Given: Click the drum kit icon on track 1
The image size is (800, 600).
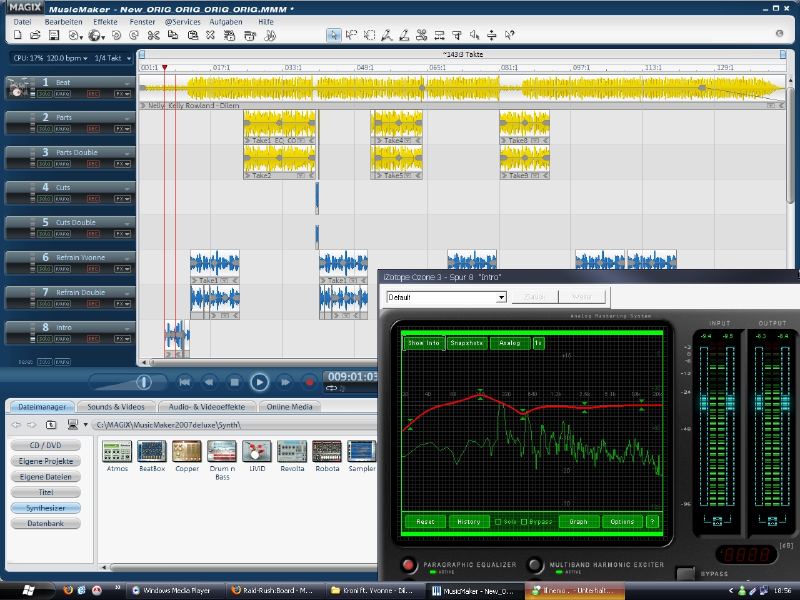Looking at the screenshot, I should (18, 88).
